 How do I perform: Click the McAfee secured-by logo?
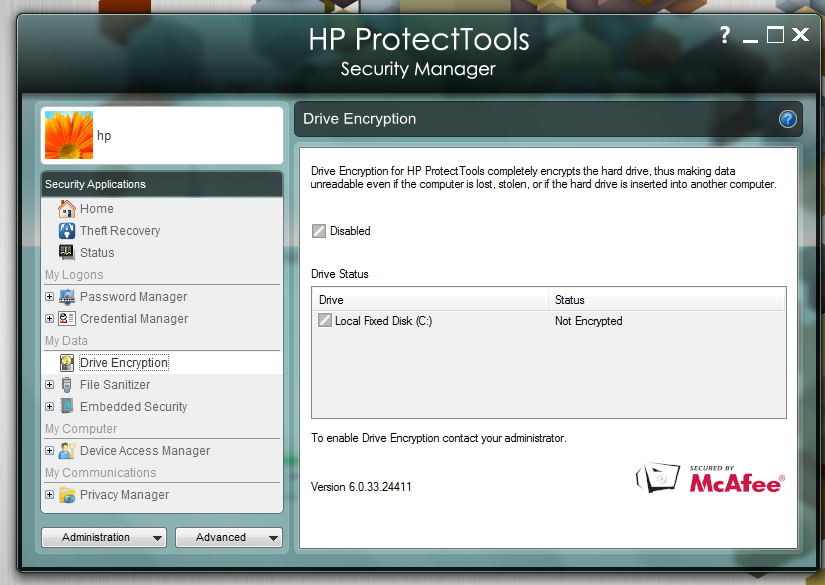pyautogui.click(x=711, y=478)
